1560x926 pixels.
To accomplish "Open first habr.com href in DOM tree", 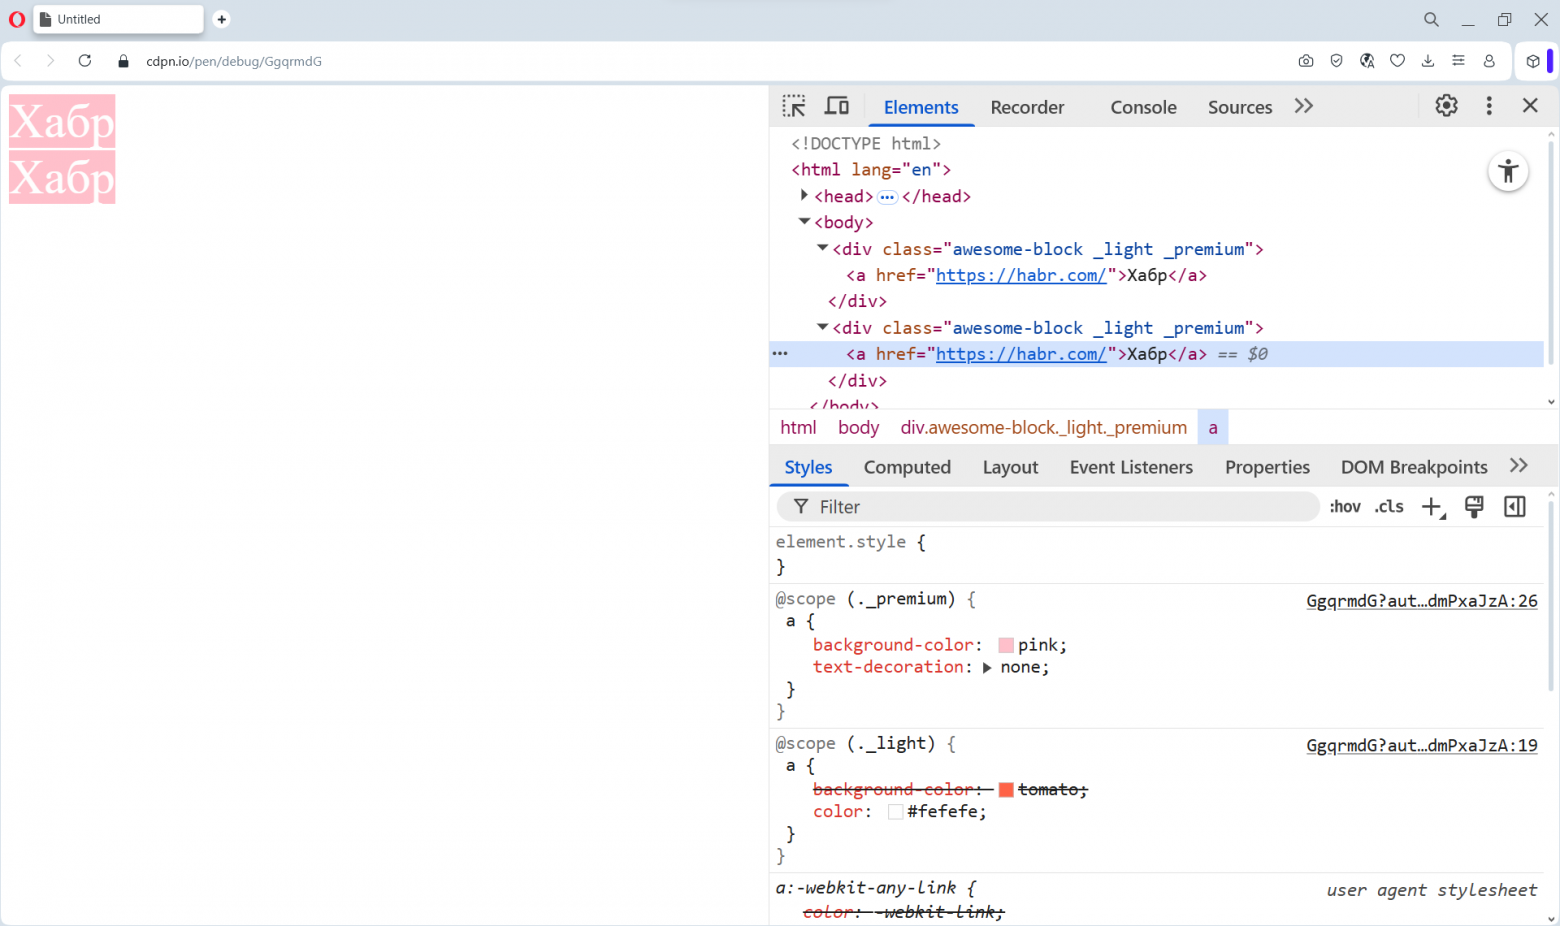I will pyautogui.click(x=1021, y=275).
